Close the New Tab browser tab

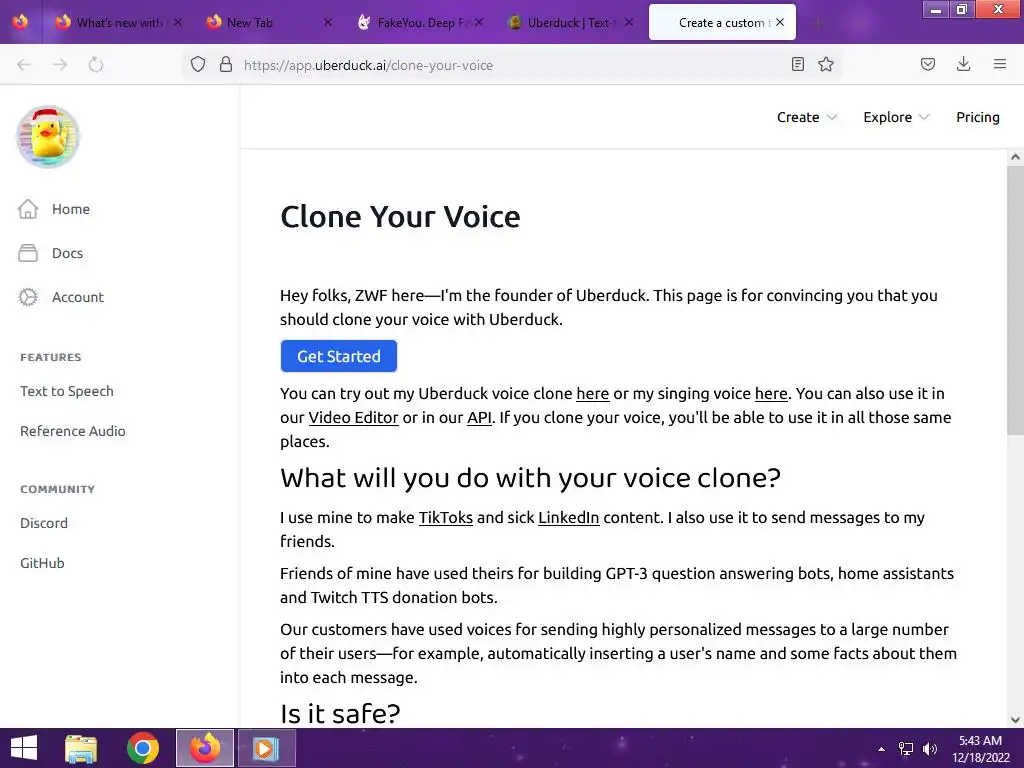click(328, 22)
